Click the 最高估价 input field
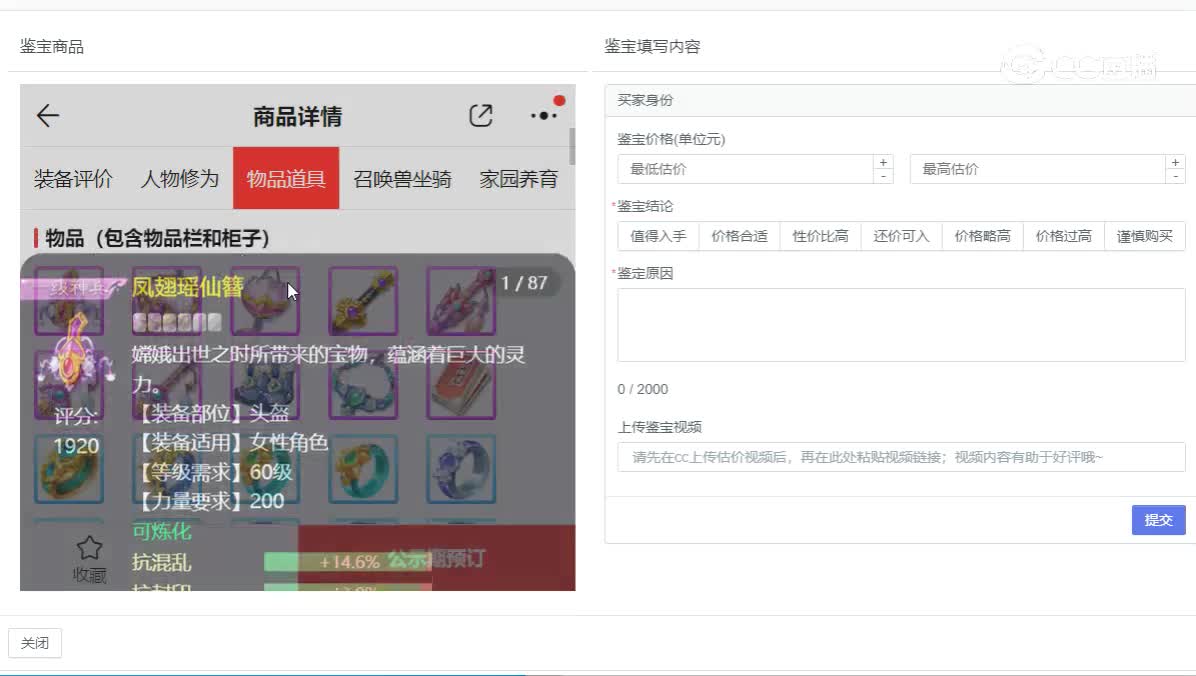The width and height of the screenshot is (1196, 676). coord(1037,169)
